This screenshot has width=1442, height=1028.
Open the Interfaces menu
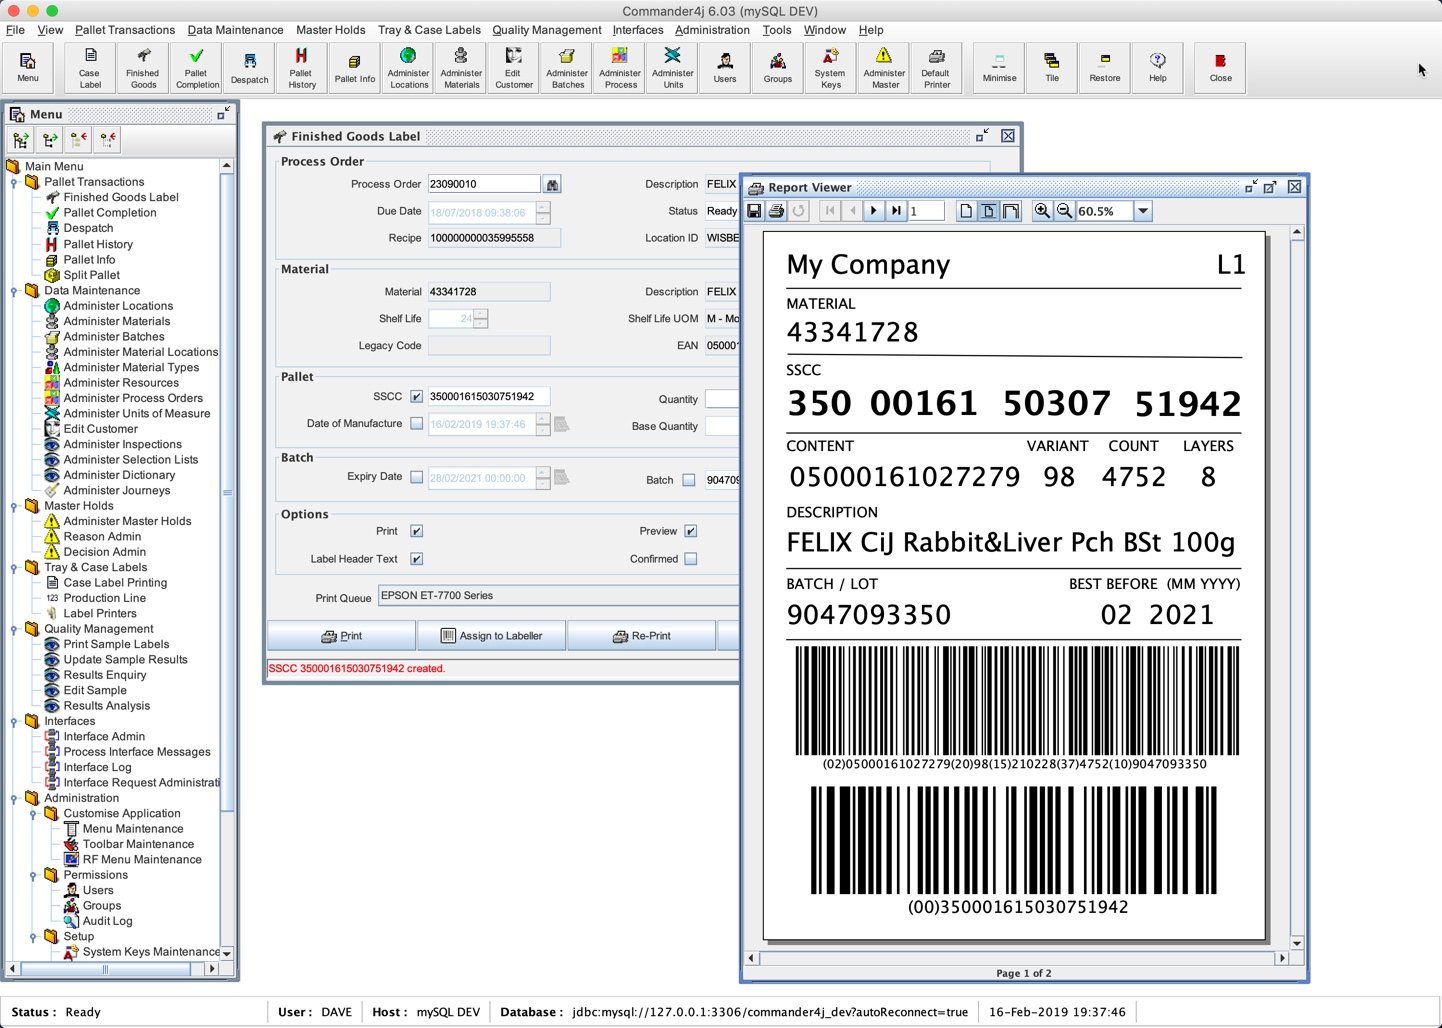point(637,30)
